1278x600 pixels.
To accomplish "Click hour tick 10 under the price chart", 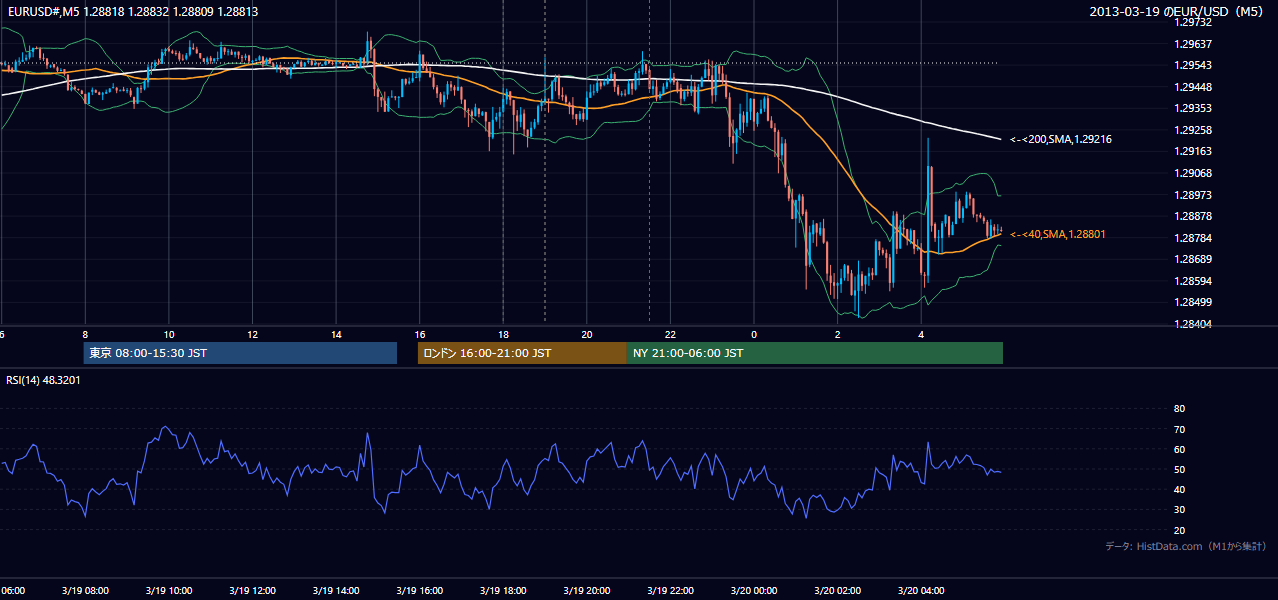I will (169, 335).
